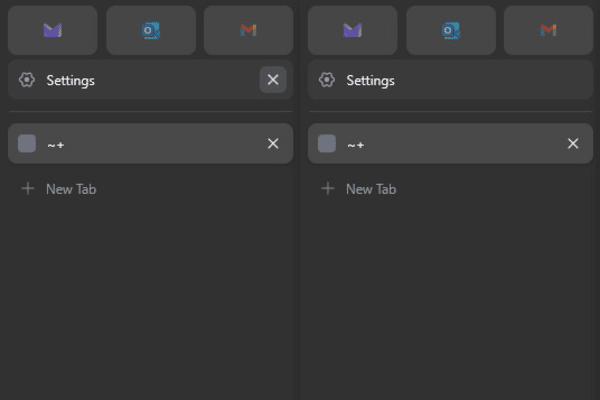Click the Settings gear icon in left sidebar
The width and height of the screenshot is (600, 400).
27,80
